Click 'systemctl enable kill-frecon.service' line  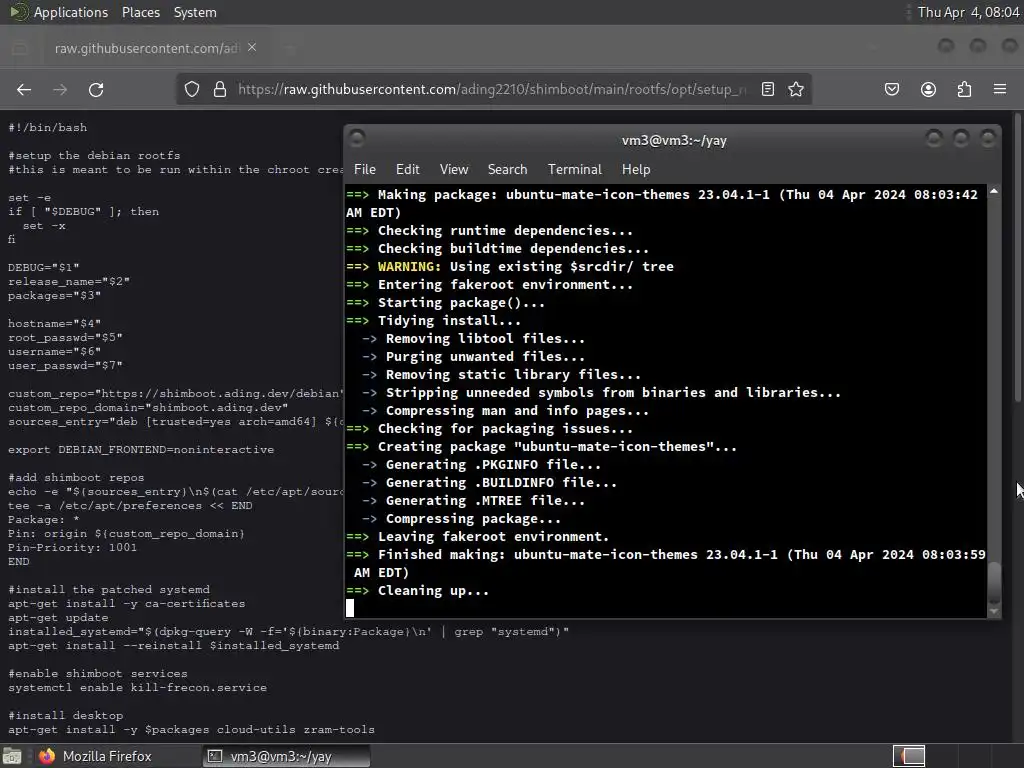point(137,687)
